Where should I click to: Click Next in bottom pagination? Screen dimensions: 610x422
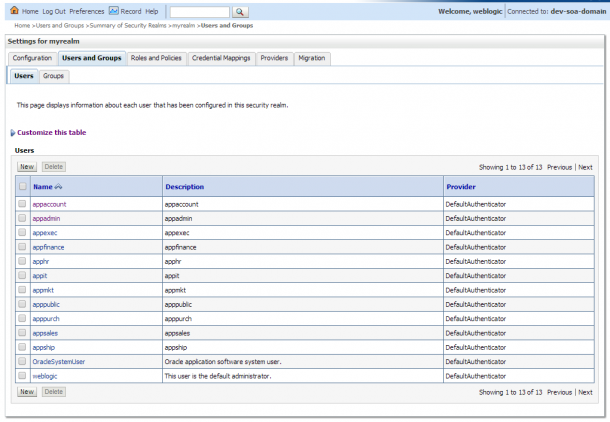[585, 392]
